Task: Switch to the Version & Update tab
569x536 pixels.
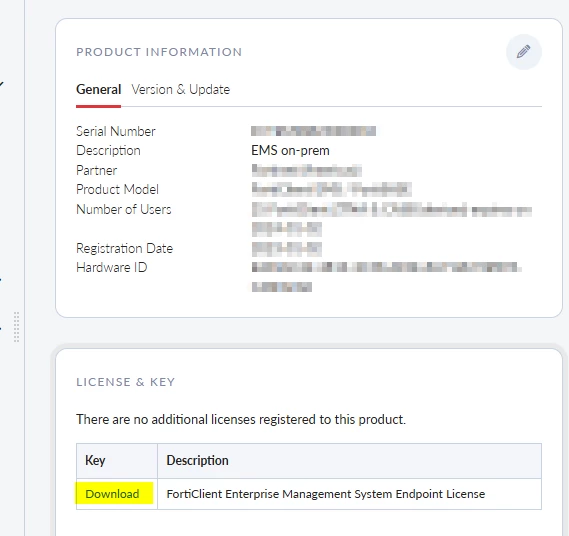Action: click(x=180, y=89)
